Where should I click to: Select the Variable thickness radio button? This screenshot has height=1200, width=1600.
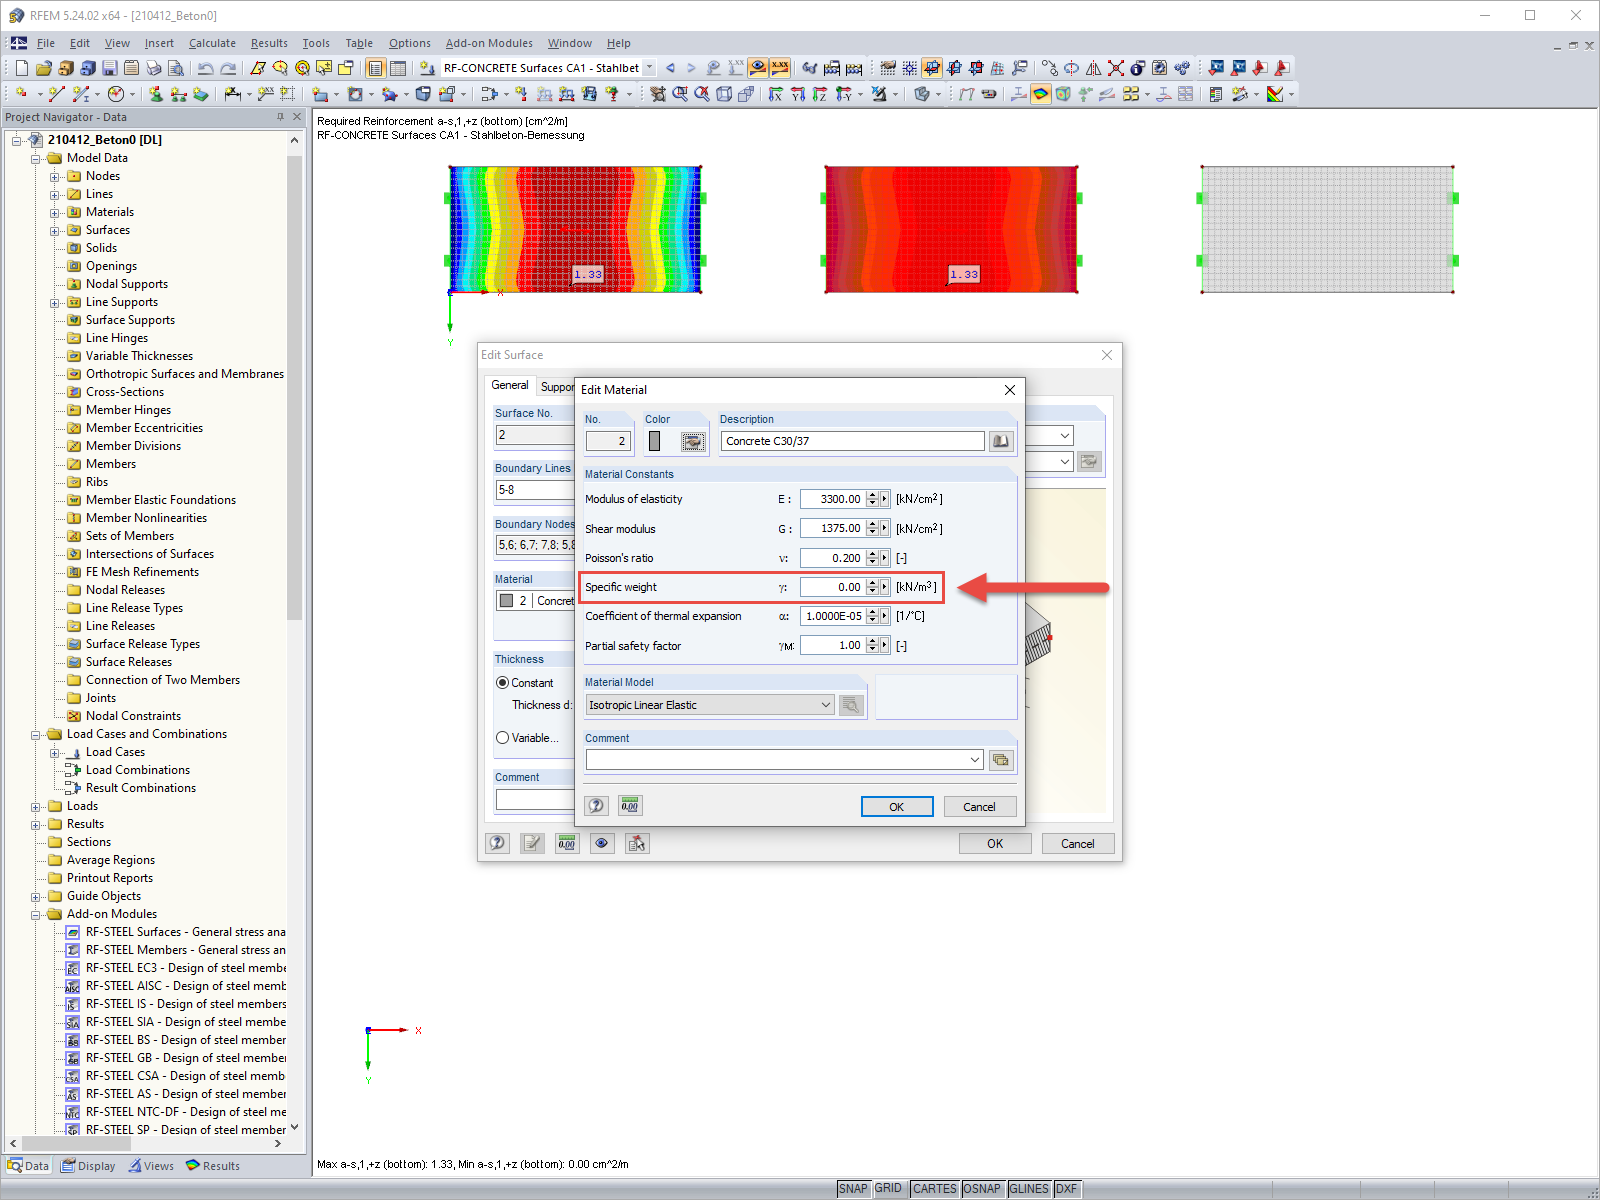tap(502, 738)
